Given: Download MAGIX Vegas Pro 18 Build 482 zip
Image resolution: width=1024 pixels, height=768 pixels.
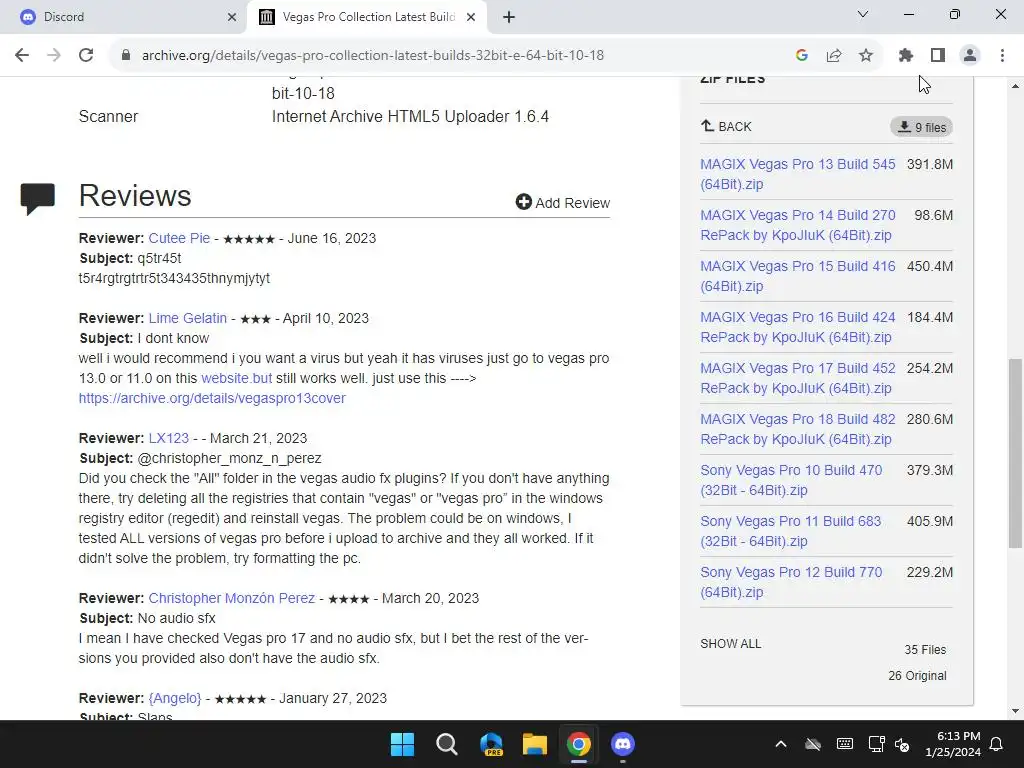Looking at the screenshot, I should [x=797, y=428].
